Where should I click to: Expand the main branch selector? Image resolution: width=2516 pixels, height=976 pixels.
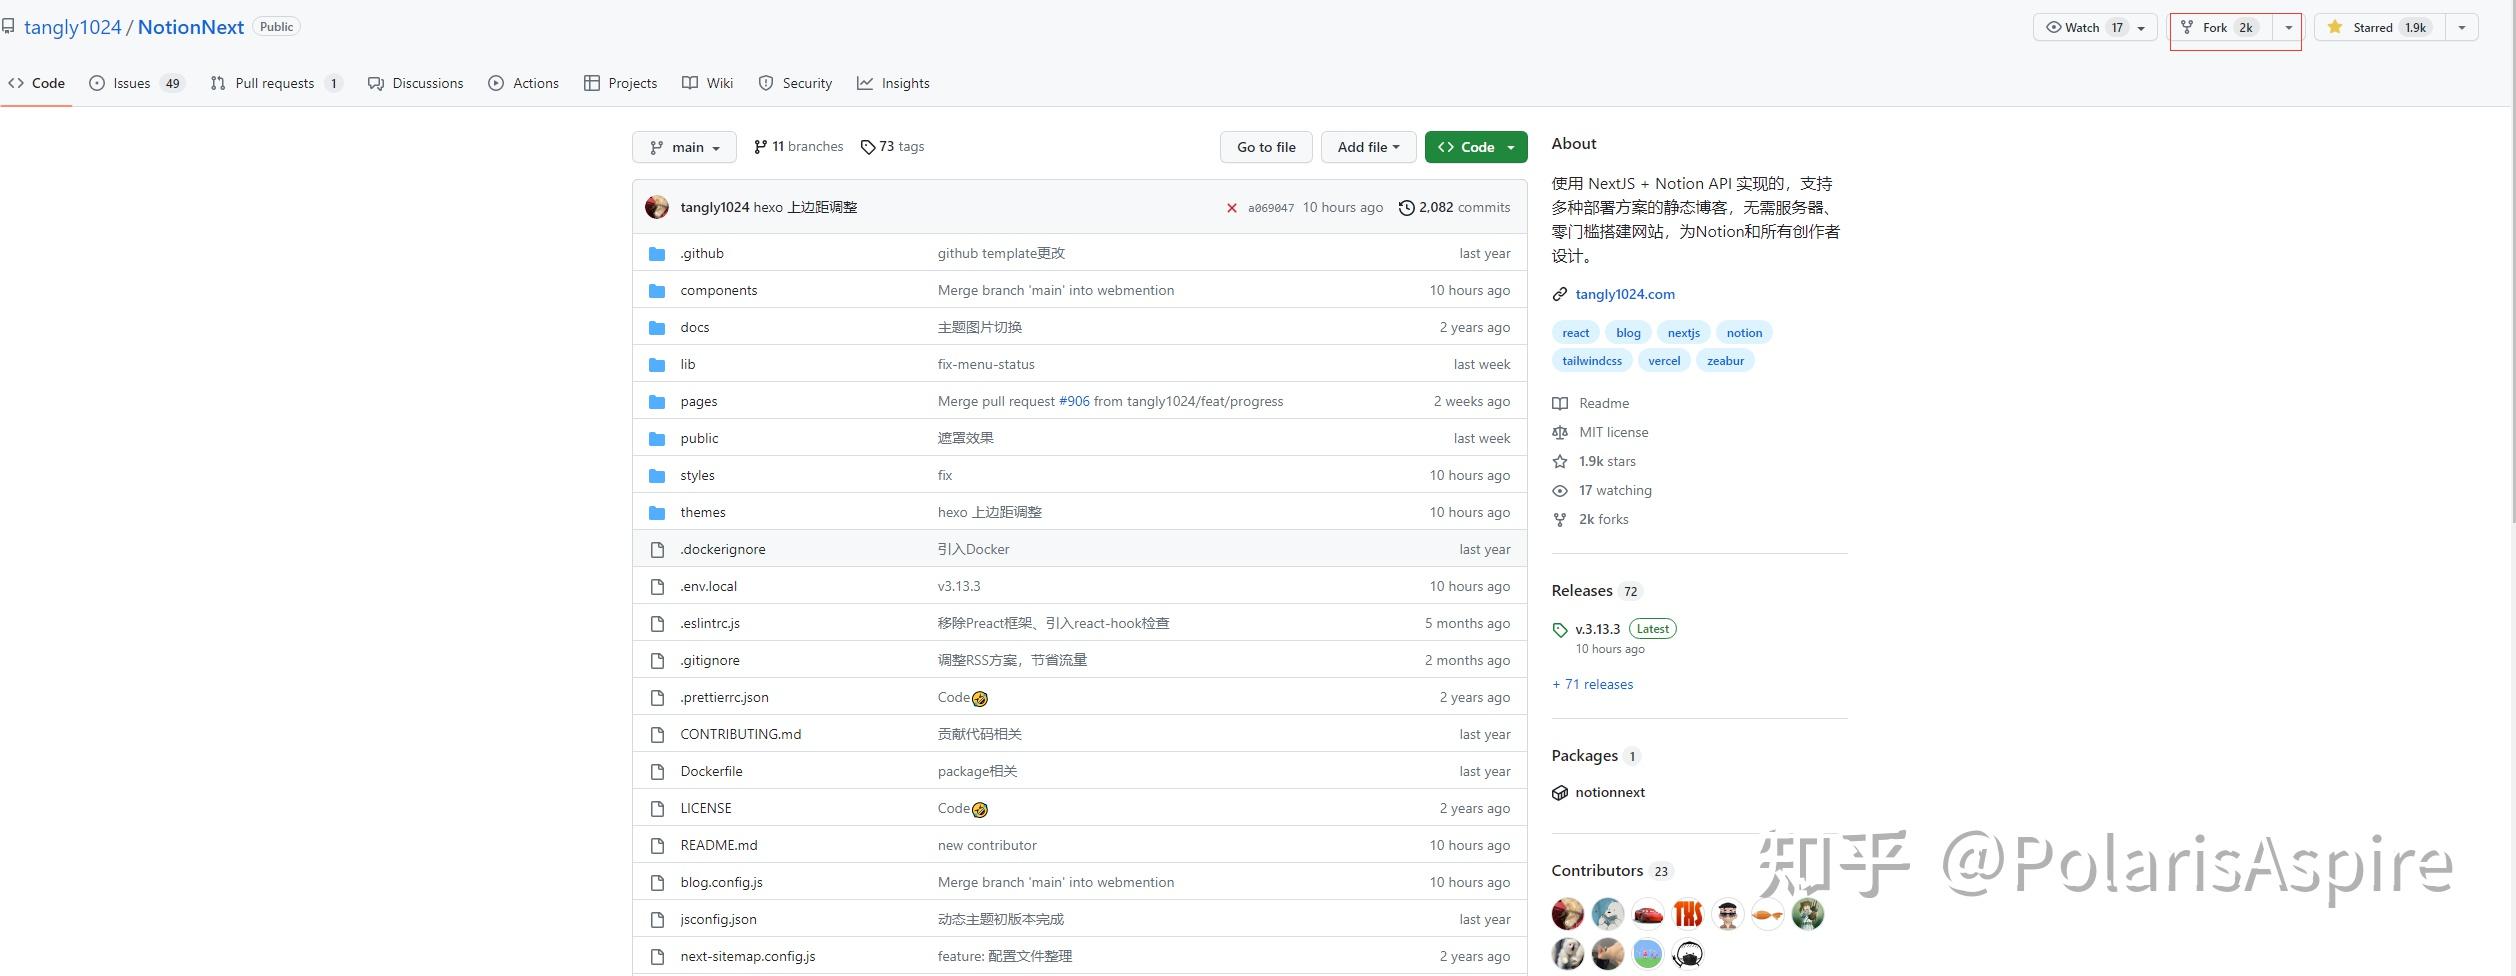[x=684, y=147]
